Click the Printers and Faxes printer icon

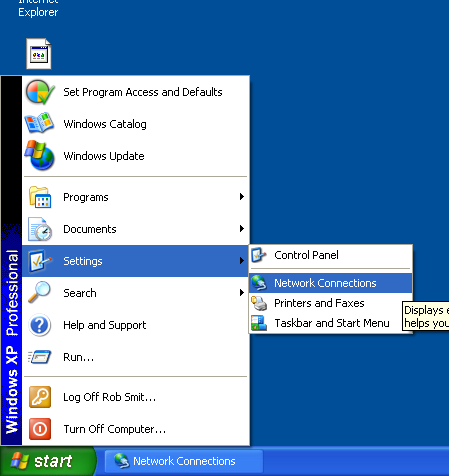259,303
